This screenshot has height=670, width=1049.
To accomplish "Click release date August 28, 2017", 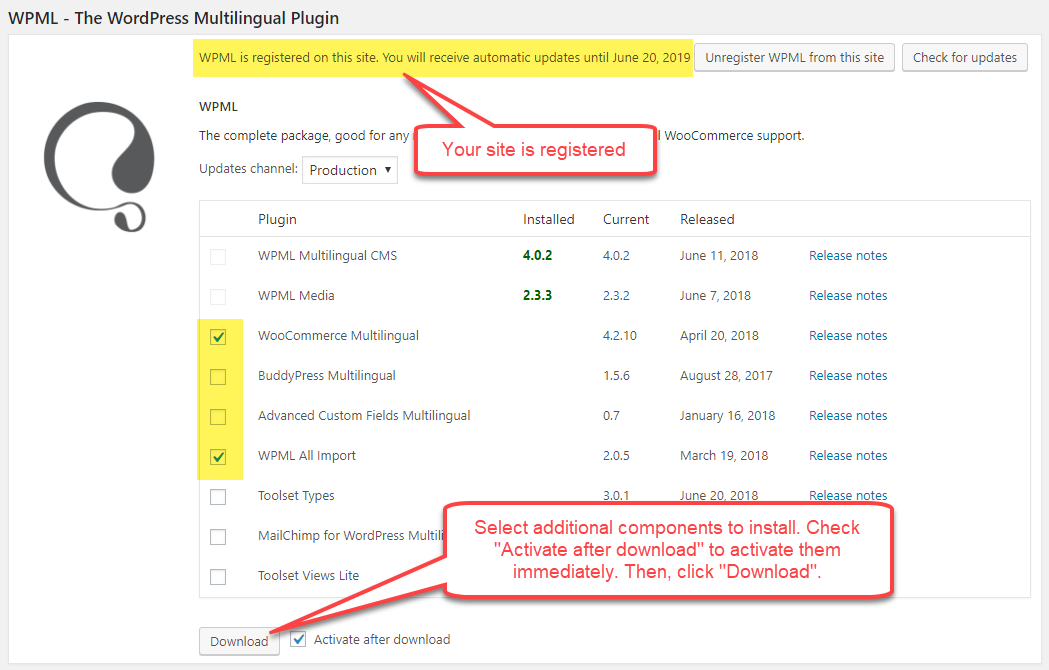I will pyautogui.click(x=726, y=376).
